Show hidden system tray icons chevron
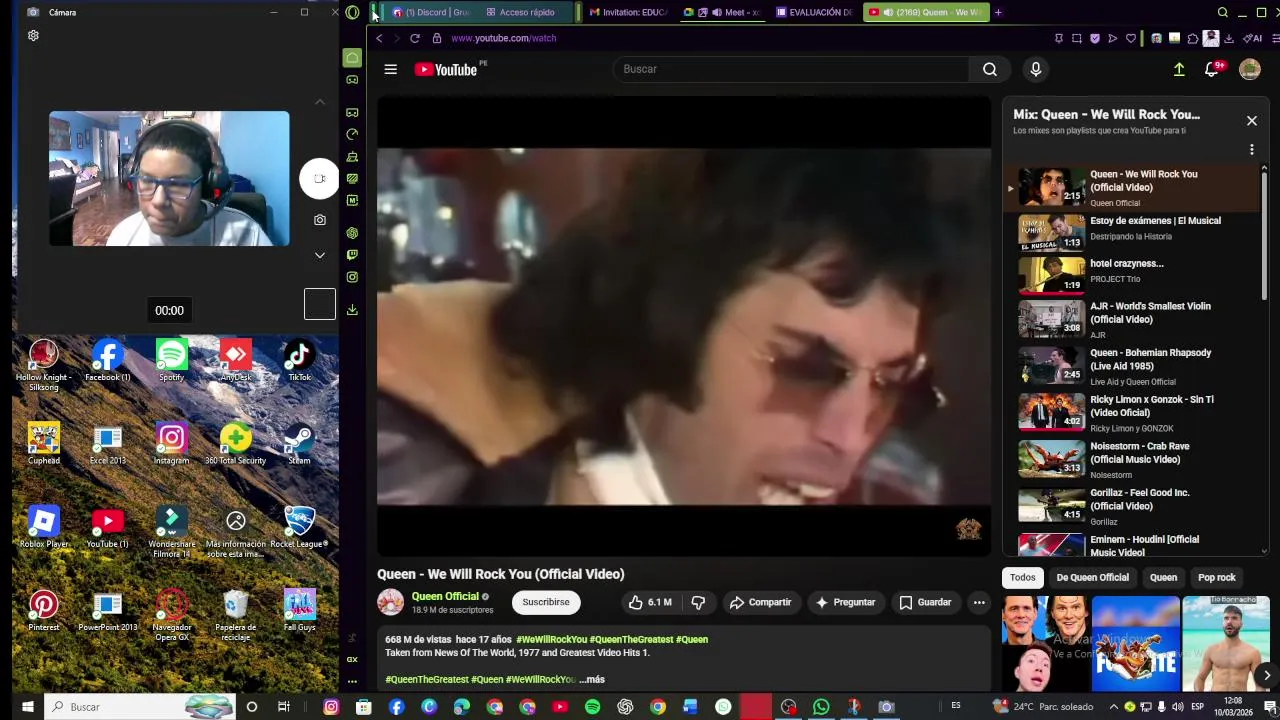Image resolution: width=1280 pixels, height=720 pixels. 1114,707
